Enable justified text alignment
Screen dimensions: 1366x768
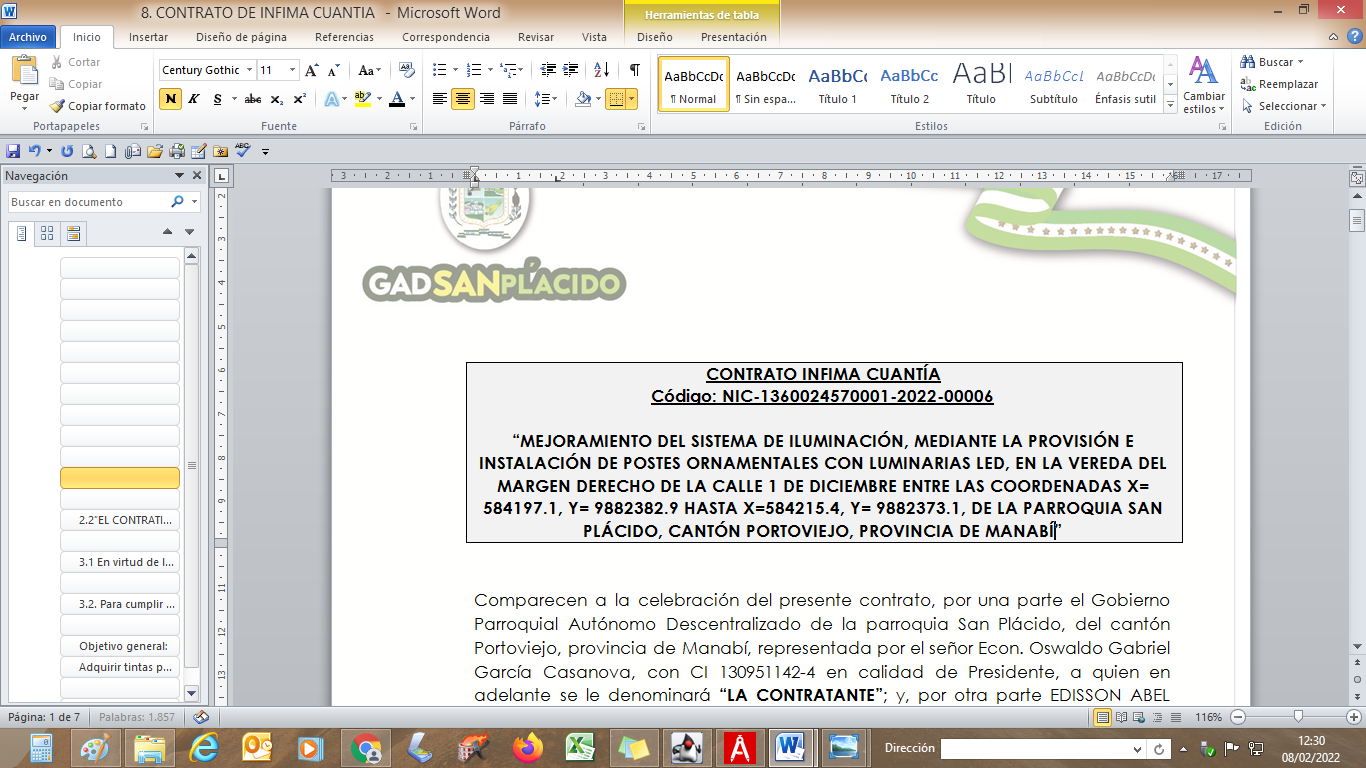pyautogui.click(x=510, y=99)
